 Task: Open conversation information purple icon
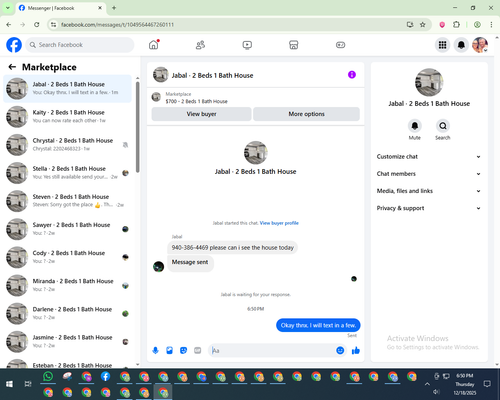pyautogui.click(x=352, y=75)
